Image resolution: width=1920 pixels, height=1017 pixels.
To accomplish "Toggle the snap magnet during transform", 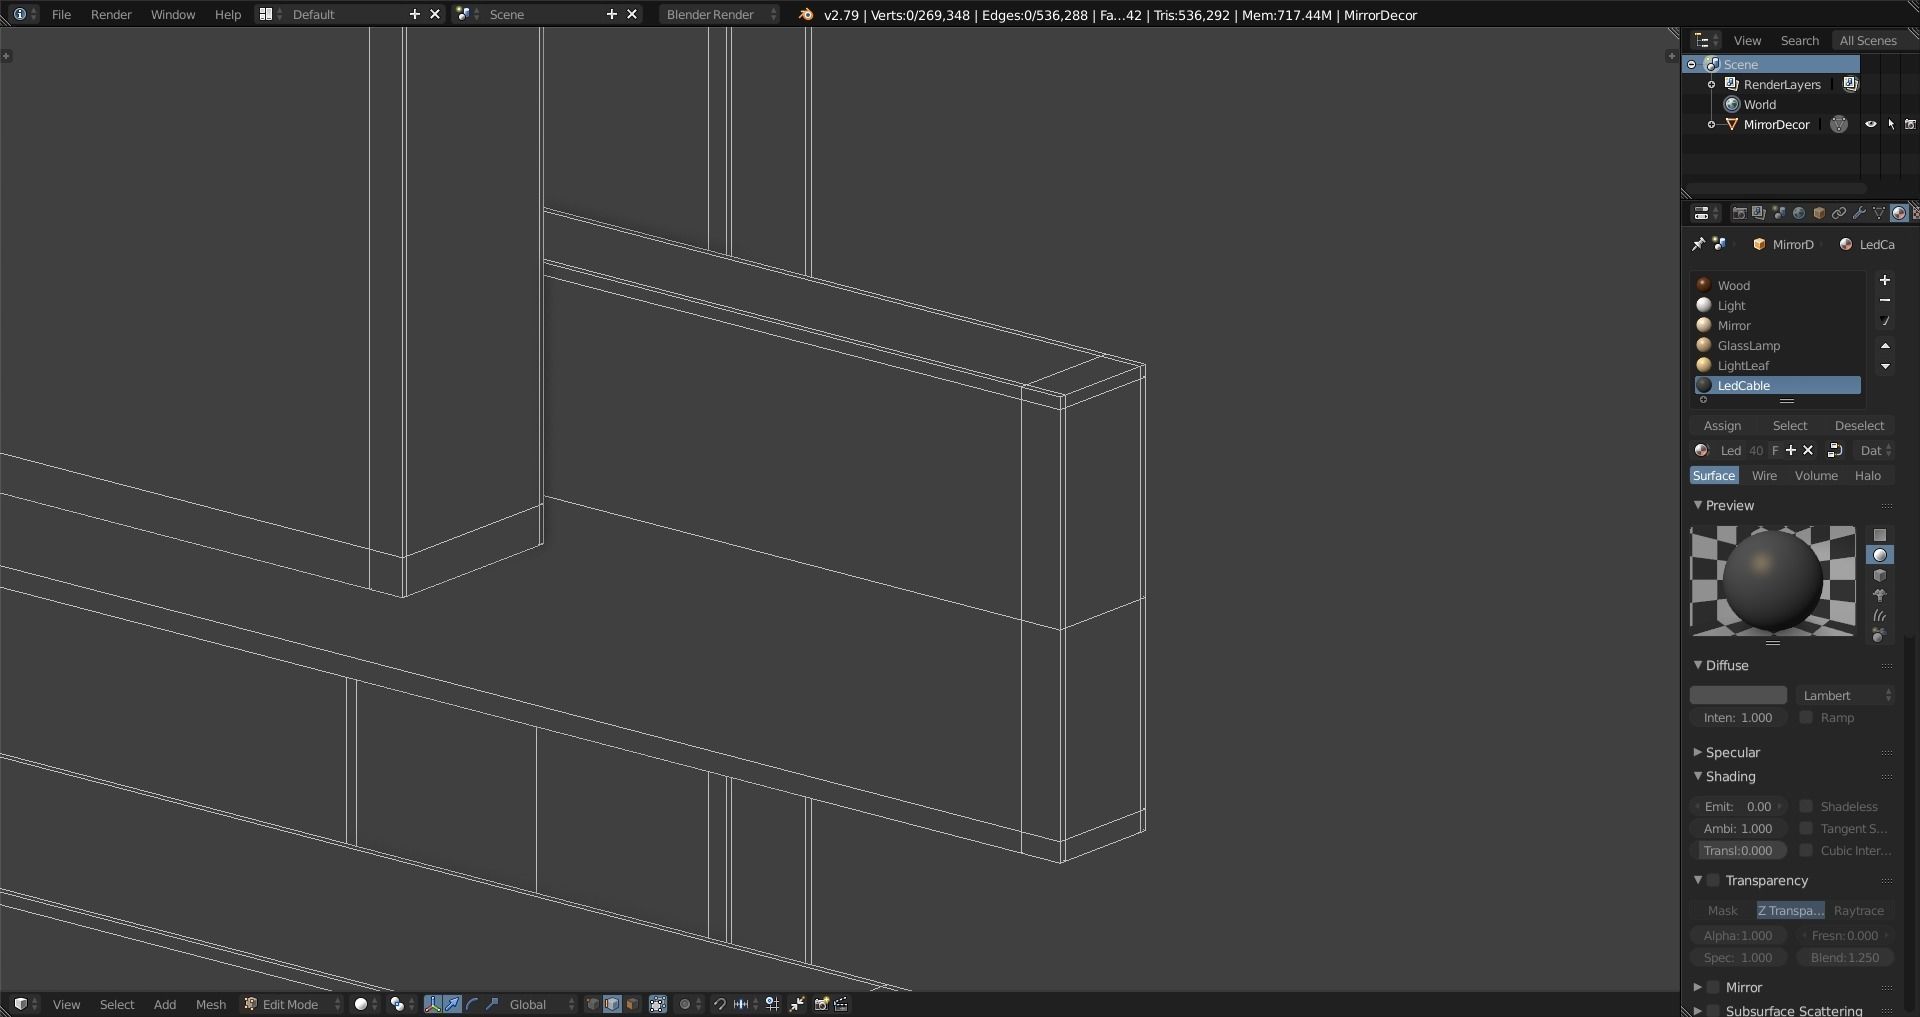I will (x=718, y=1004).
